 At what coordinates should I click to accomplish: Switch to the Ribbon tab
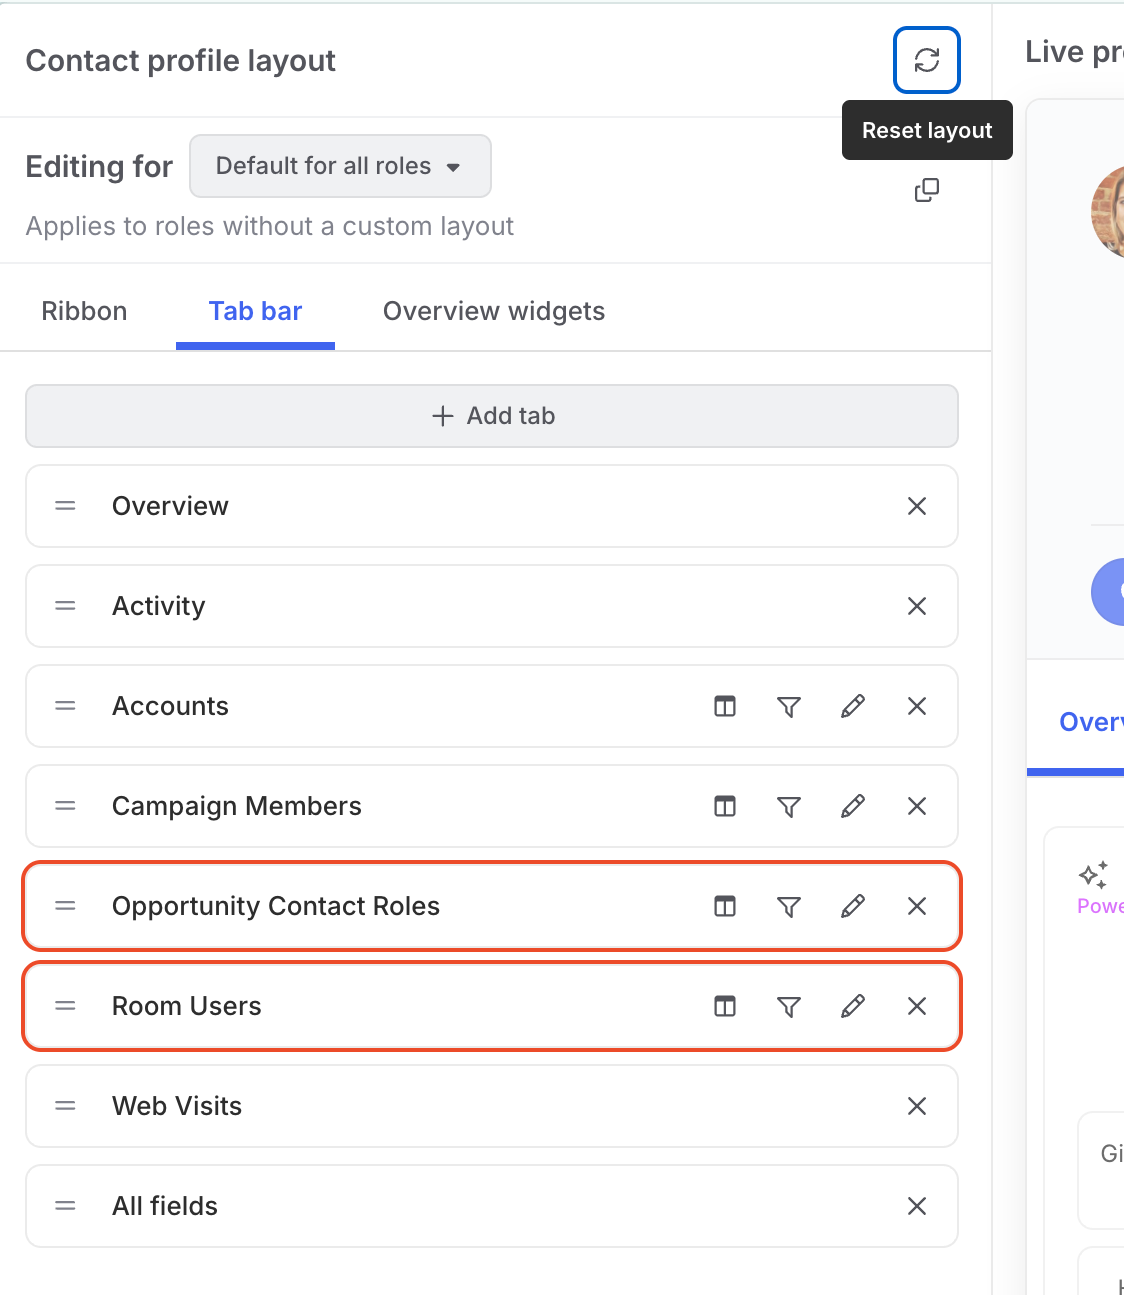84,311
